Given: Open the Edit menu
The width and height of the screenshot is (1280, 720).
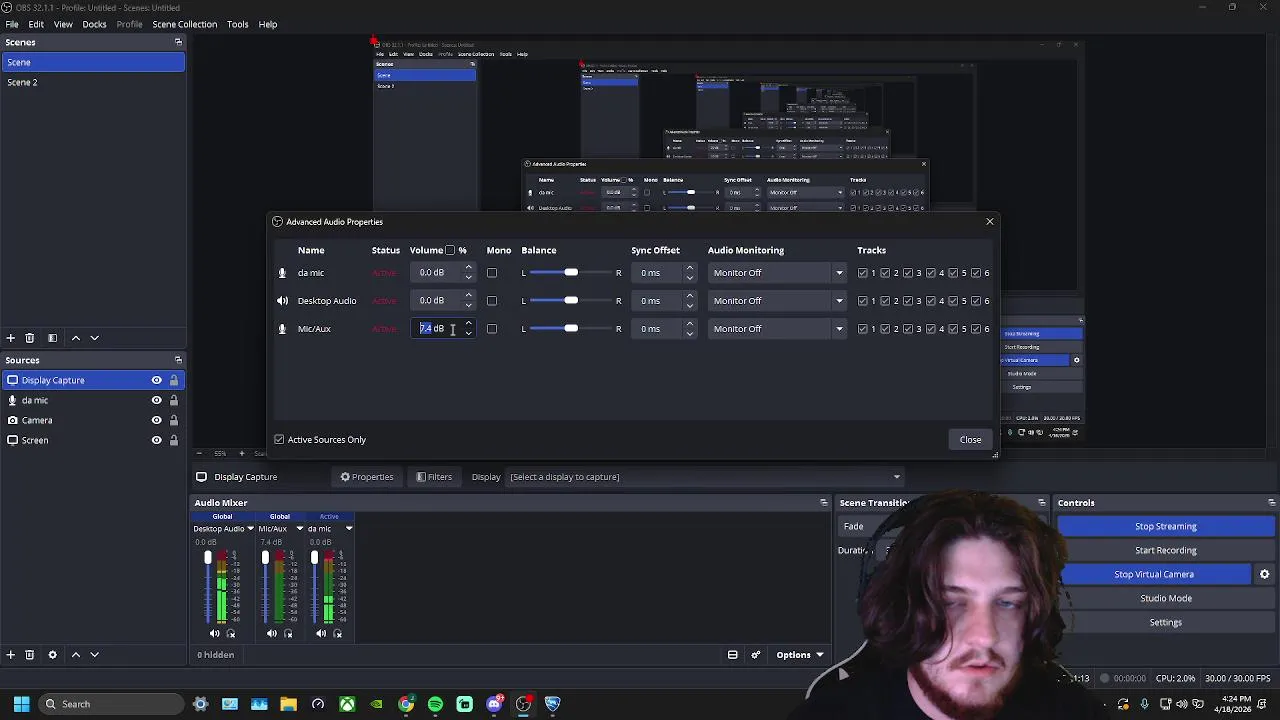Looking at the screenshot, I should pos(36,24).
